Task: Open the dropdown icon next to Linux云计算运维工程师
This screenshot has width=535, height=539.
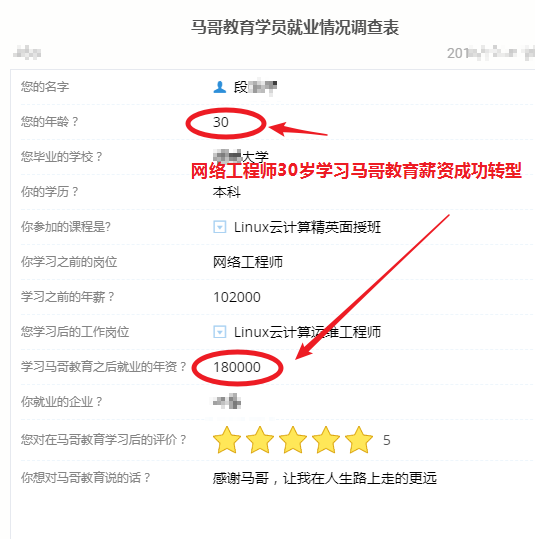Action: click(220, 332)
